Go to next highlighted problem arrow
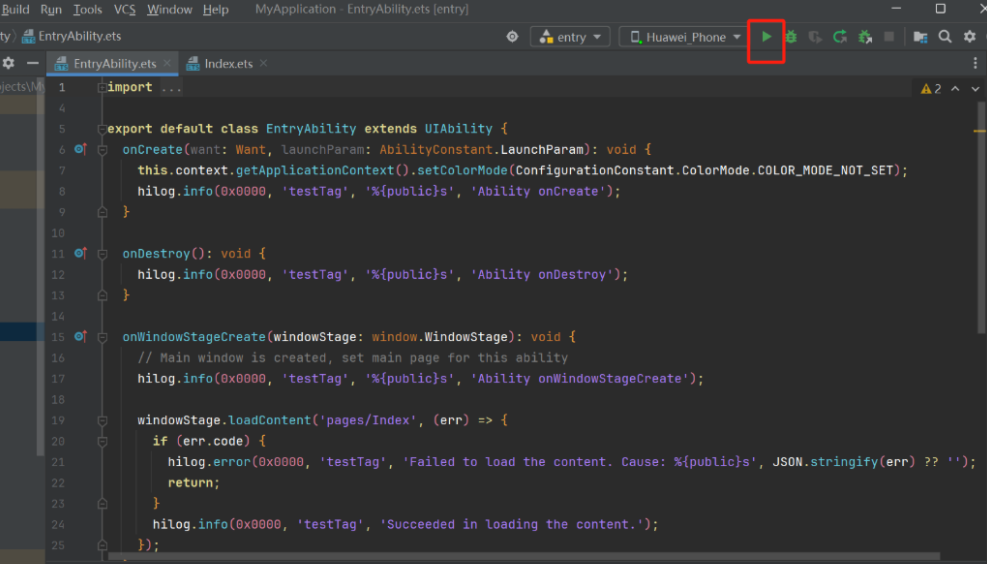Image resolution: width=987 pixels, height=564 pixels. coord(975,89)
